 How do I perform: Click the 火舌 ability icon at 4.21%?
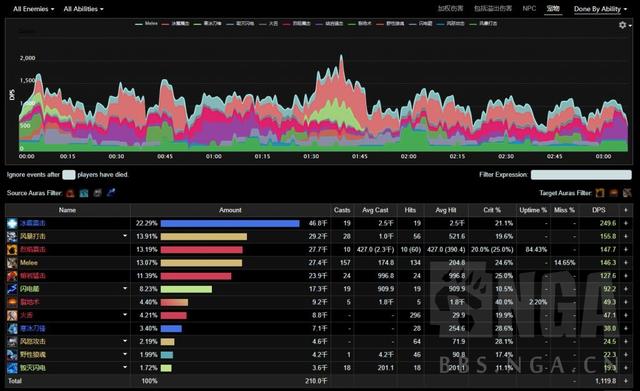point(12,315)
